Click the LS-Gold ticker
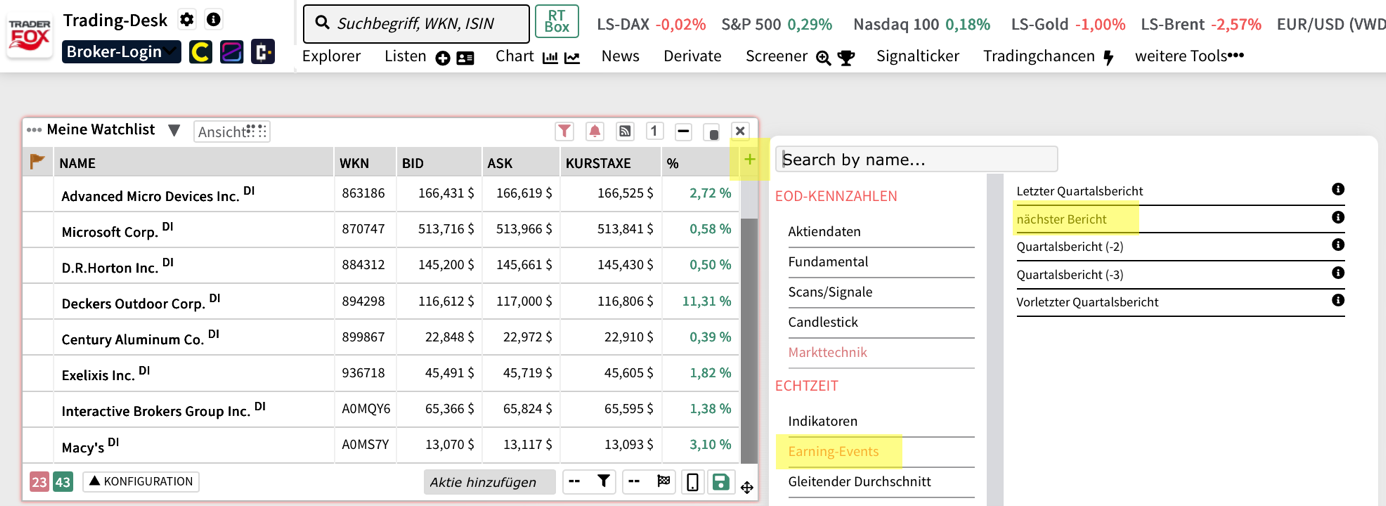This screenshot has width=1386, height=506. (1068, 24)
